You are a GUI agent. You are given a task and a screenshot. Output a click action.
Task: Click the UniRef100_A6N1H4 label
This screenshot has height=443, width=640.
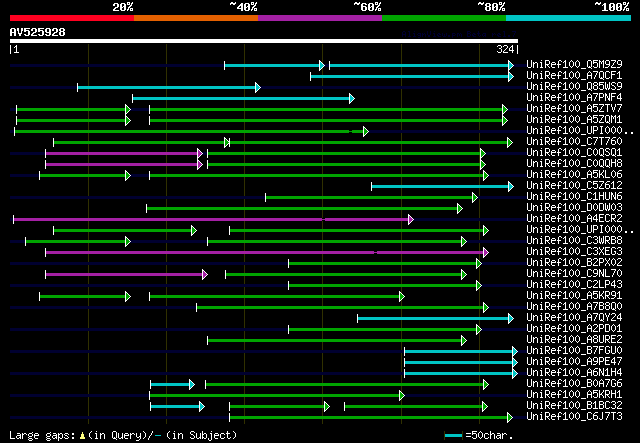coord(574,373)
